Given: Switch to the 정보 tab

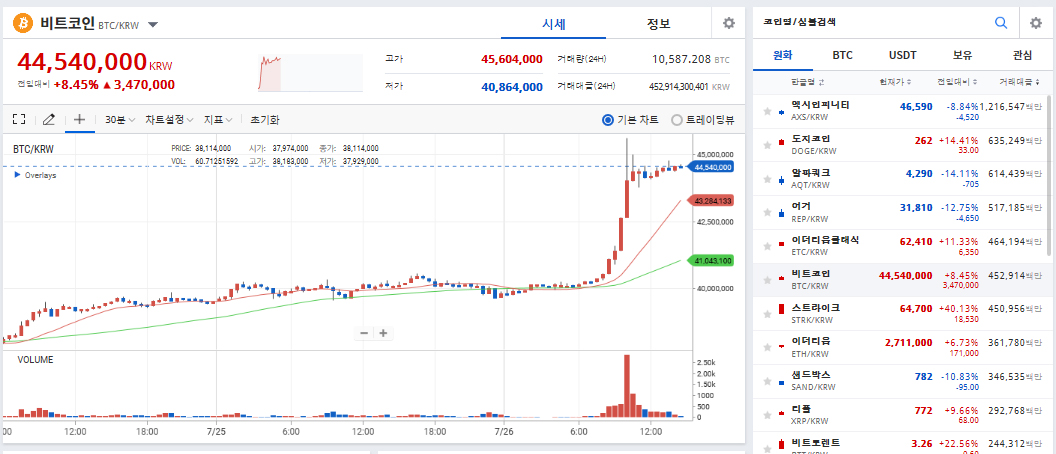Looking at the screenshot, I should tap(658, 23).
